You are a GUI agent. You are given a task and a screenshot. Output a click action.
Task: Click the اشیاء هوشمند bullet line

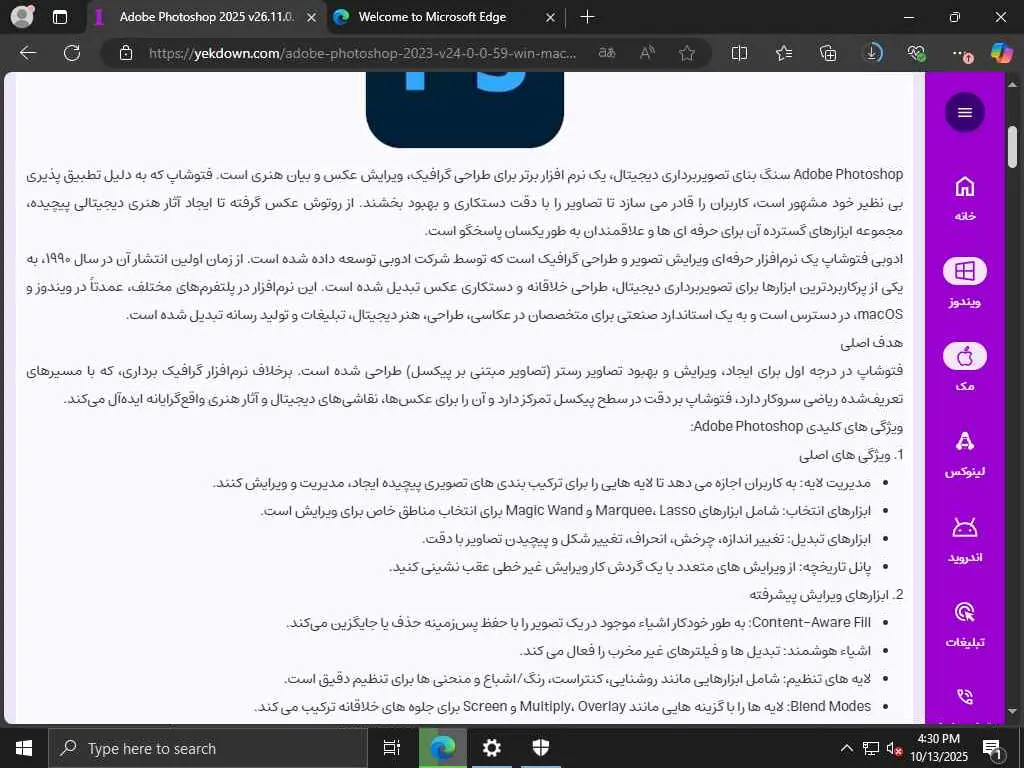coord(696,650)
